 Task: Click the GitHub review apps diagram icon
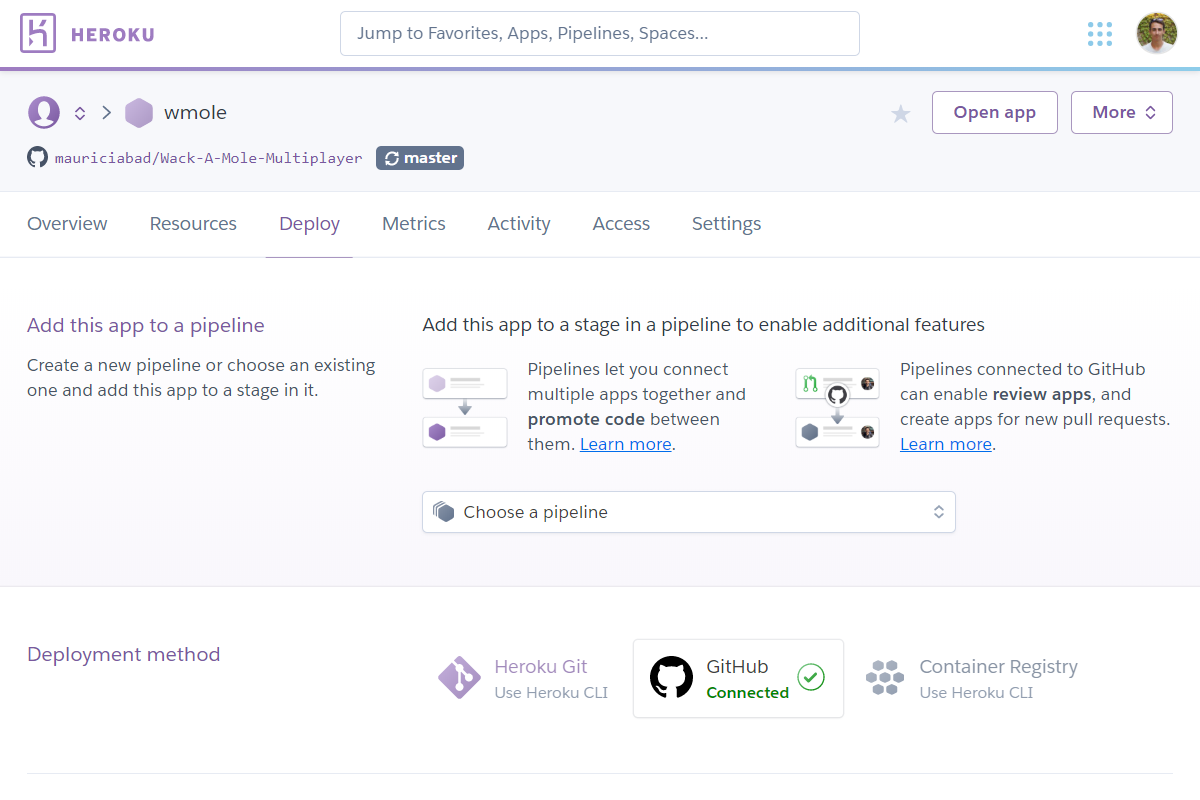coord(838,408)
